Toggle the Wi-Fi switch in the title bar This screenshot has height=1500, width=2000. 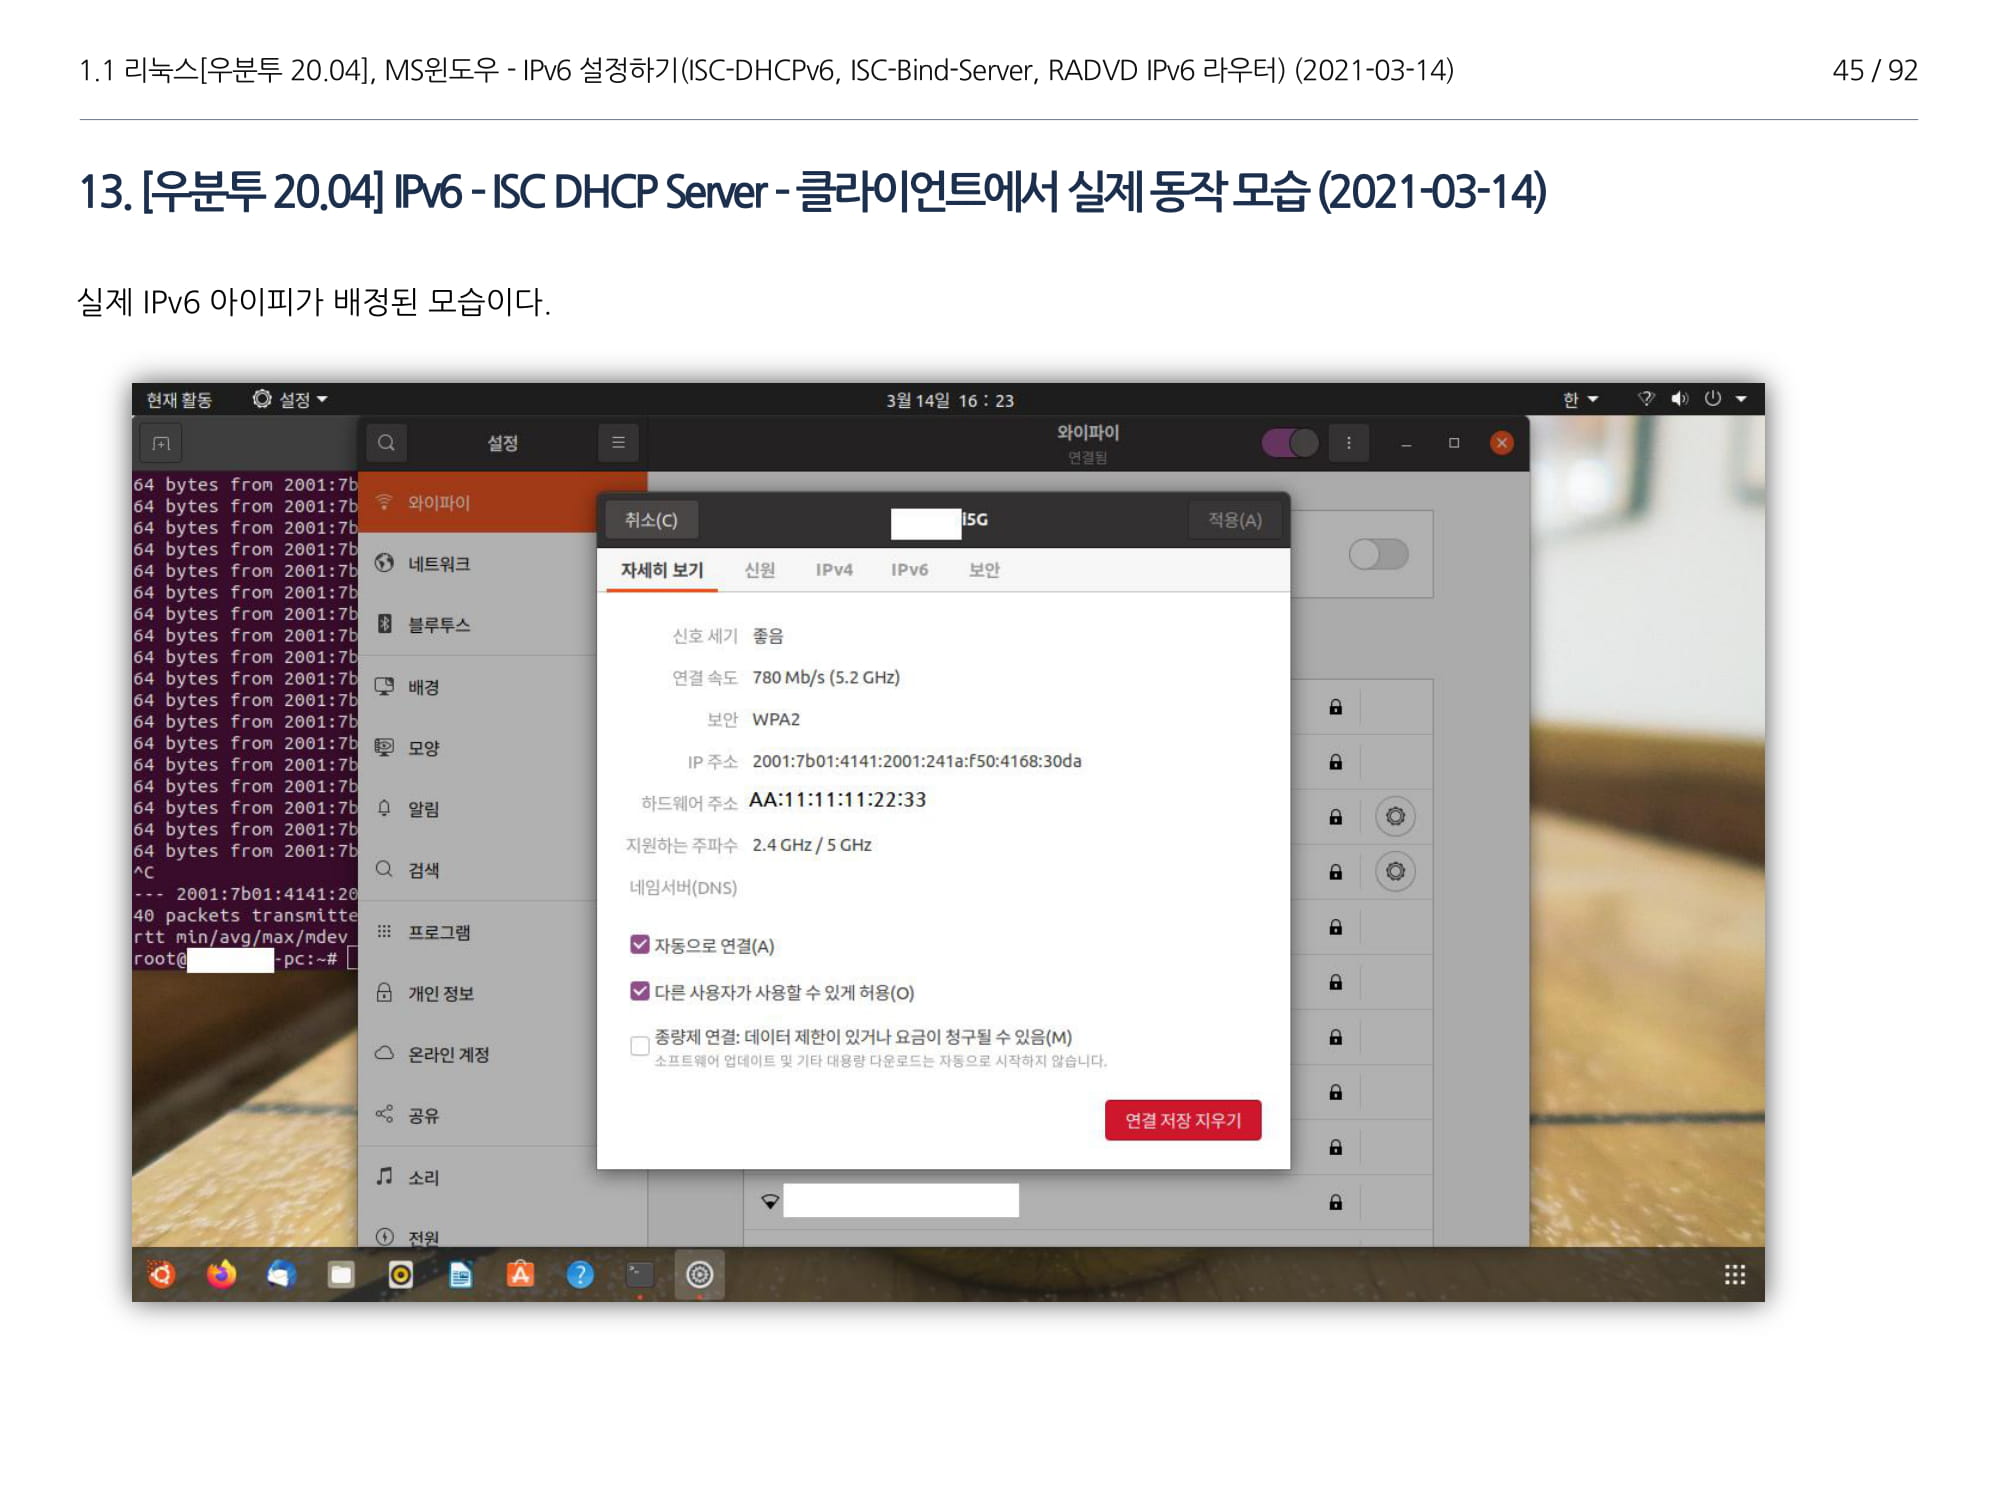(x=1290, y=443)
